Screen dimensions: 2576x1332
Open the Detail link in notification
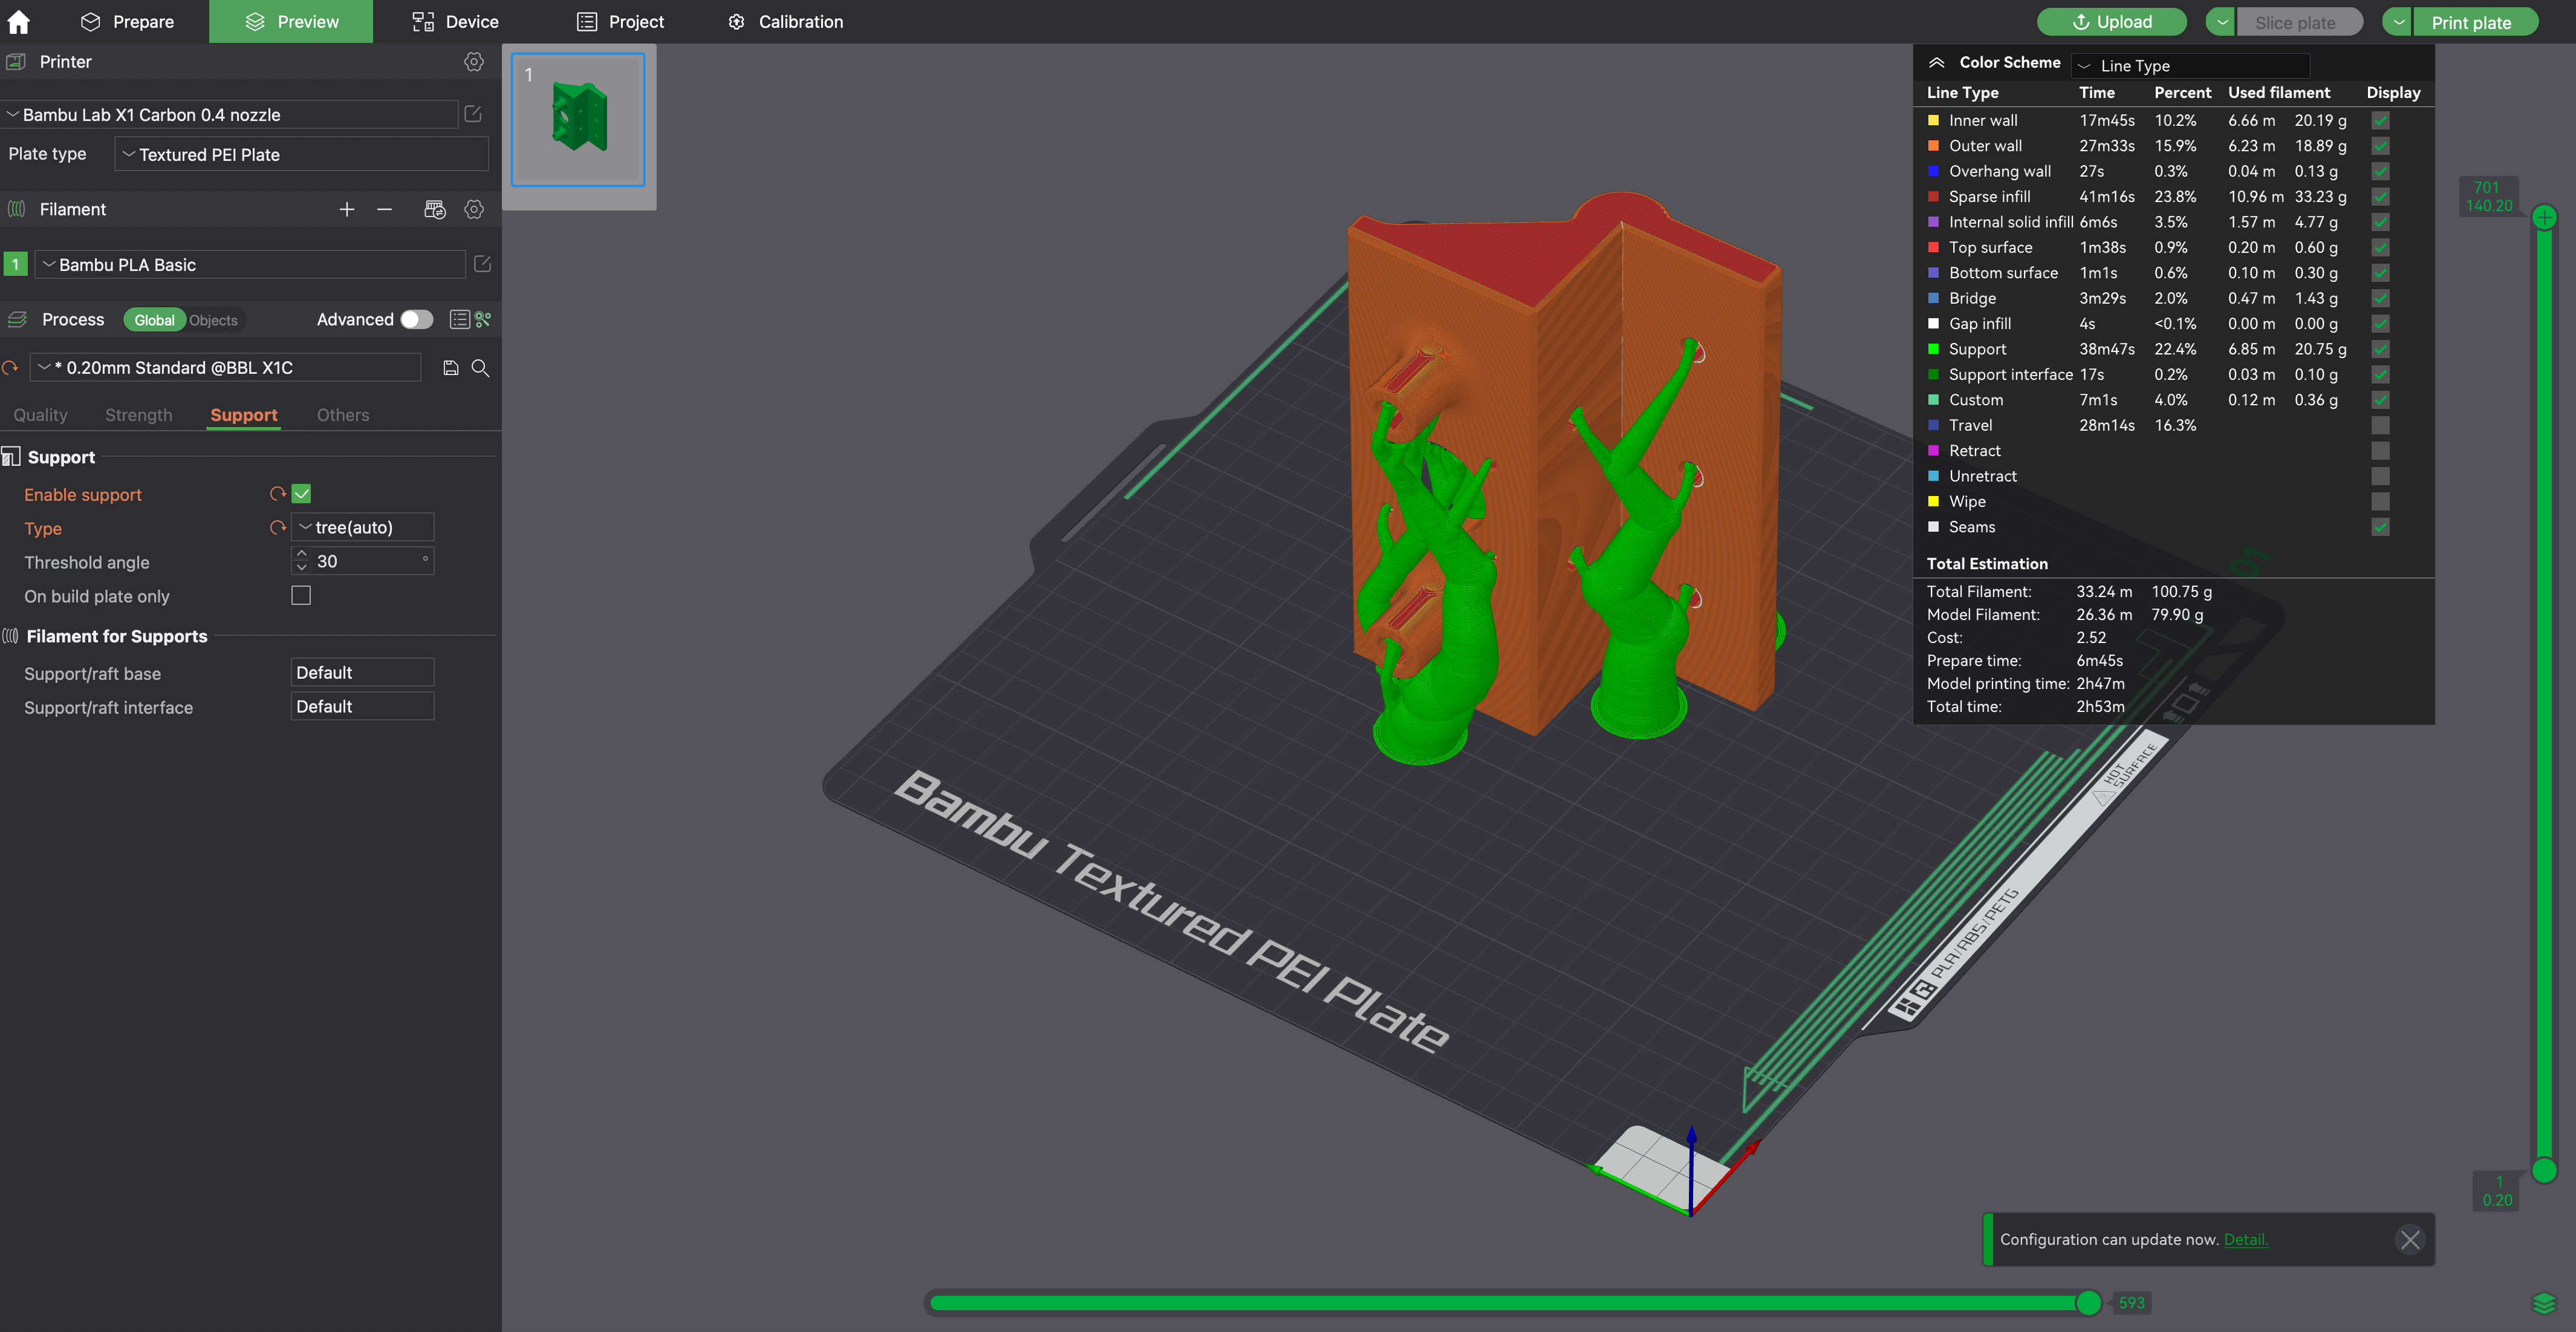pyautogui.click(x=2246, y=1240)
